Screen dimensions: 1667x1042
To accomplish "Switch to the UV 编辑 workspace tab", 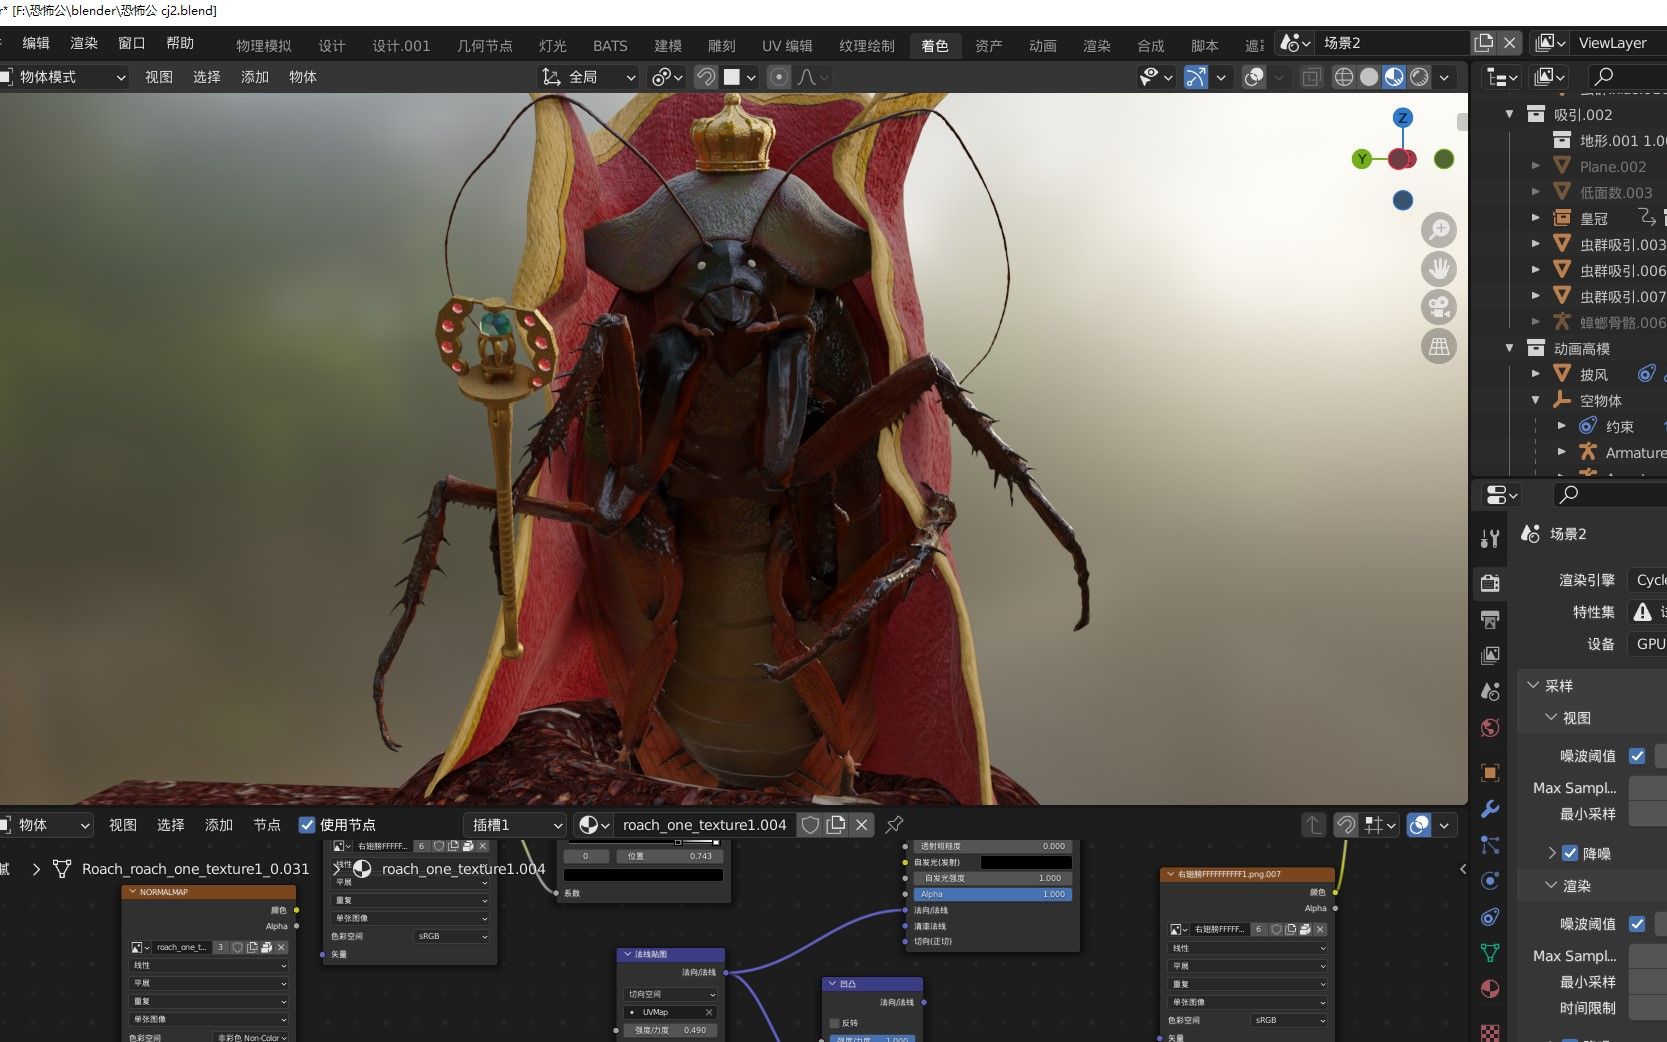I will coord(787,46).
